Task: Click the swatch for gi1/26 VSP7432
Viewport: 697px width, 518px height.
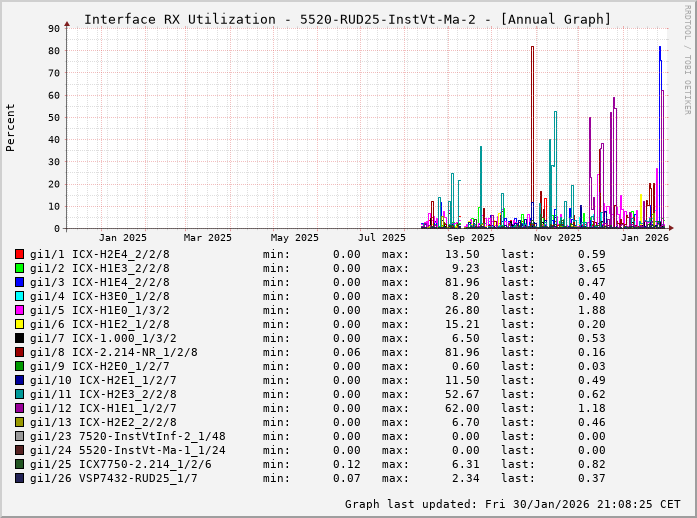Action: (20, 478)
